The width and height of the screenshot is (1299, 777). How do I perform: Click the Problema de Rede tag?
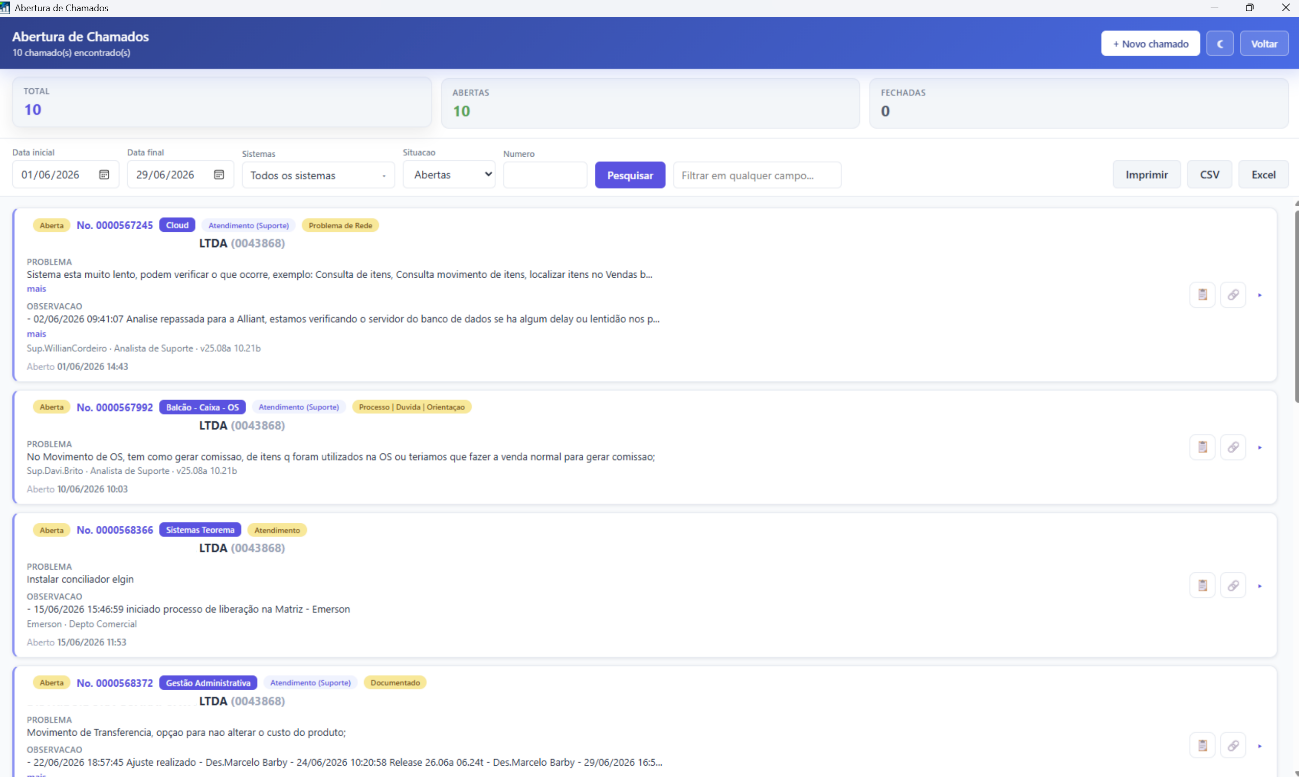340,225
